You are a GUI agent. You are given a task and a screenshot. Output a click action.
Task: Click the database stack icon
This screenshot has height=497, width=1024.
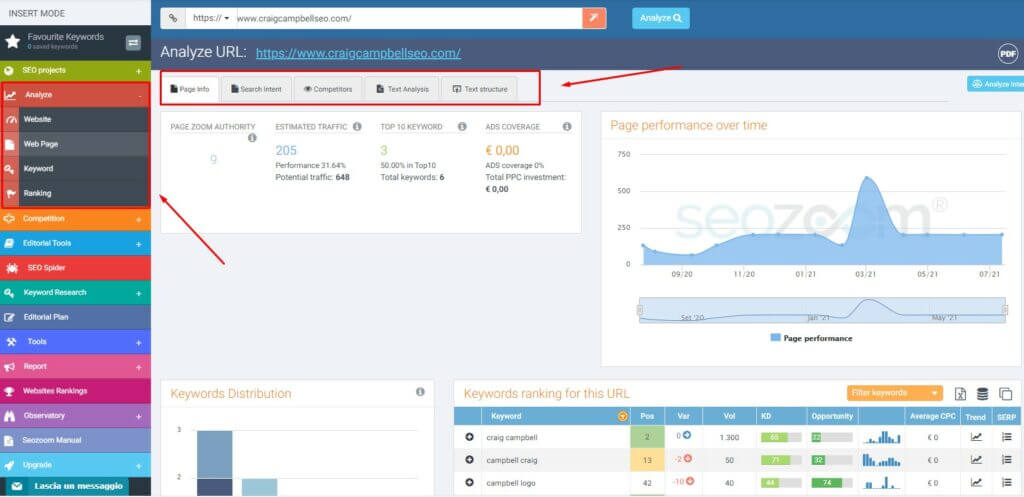pyautogui.click(x=983, y=394)
